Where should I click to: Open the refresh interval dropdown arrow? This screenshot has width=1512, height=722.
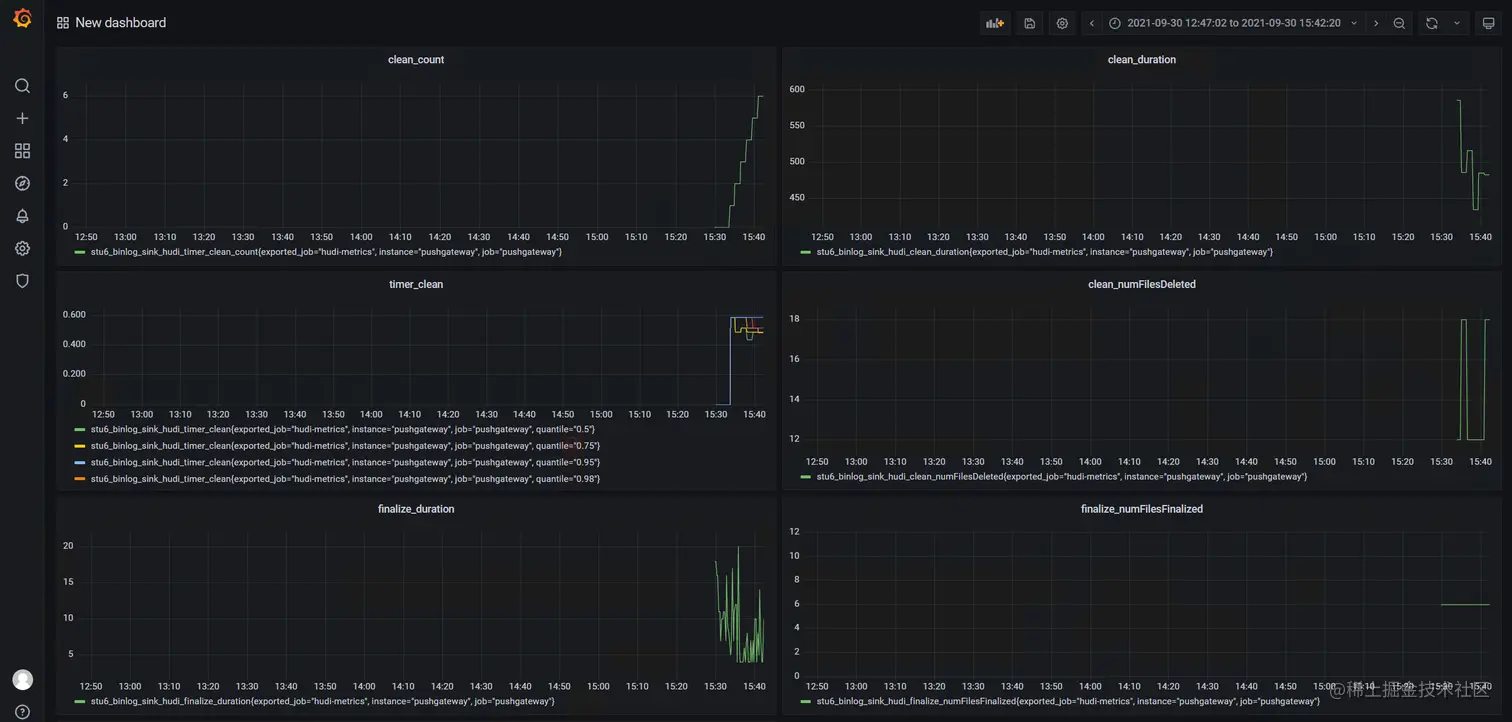1456,23
